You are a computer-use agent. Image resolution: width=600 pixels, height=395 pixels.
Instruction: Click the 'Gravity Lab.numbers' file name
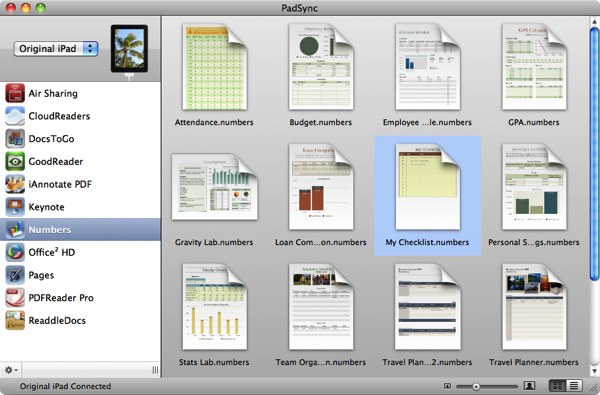pyautogui.click(x=214, y=242)
